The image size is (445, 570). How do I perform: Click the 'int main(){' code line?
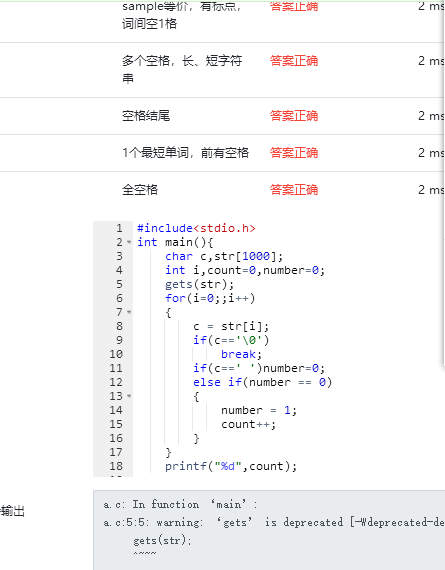tap(175, 242)
